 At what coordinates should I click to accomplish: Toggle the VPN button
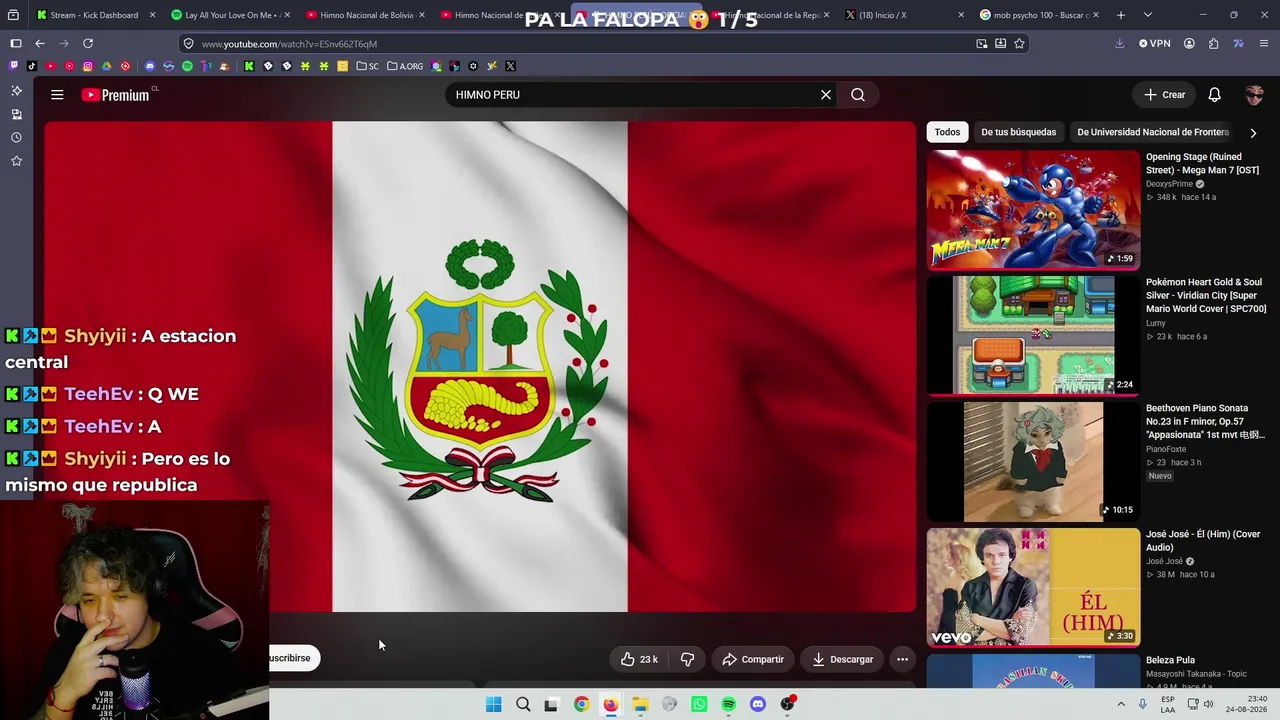[1155, 44]
